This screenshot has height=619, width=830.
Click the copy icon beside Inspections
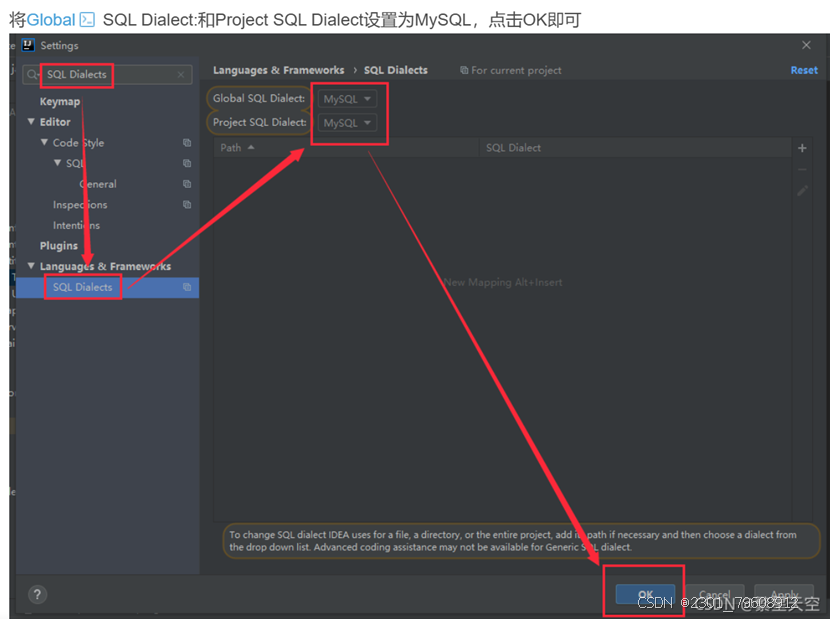186,204
